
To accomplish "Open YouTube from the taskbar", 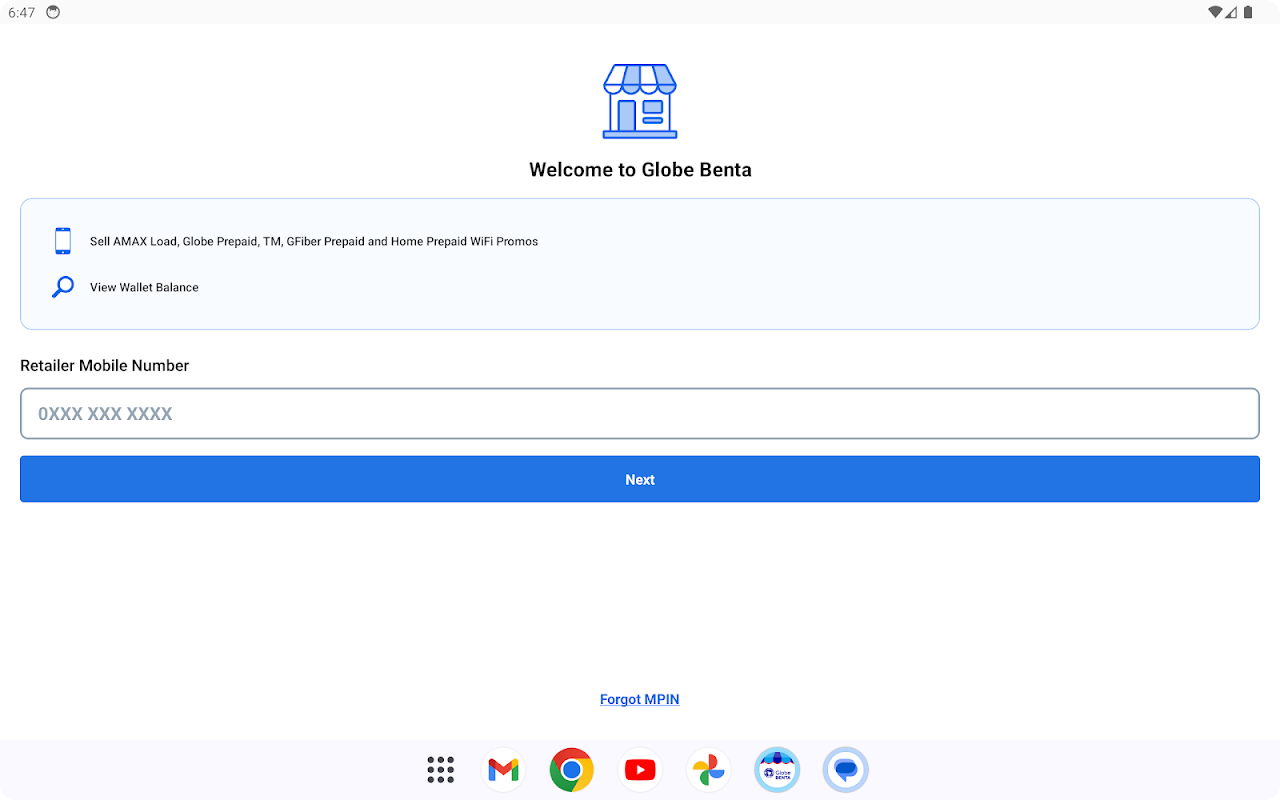I will click(640, 770).
